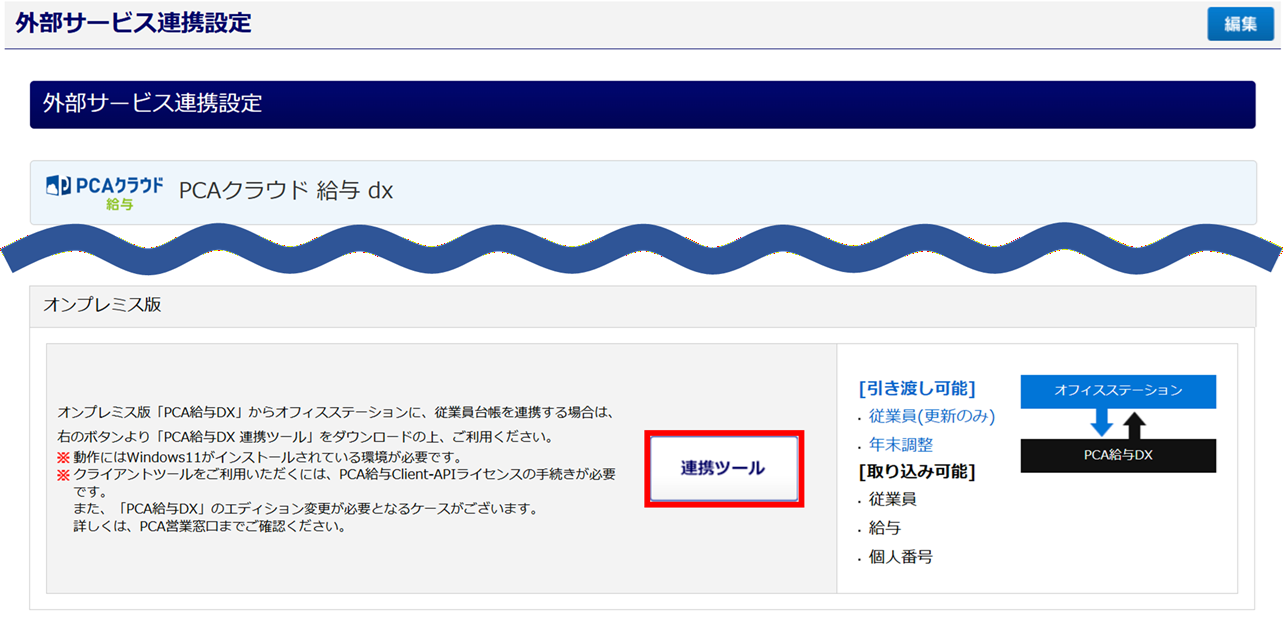This screenshot has width=1283, height=617.
Task: Click the PCAクラウド 給与 dx title
Action: pos(286,190)
